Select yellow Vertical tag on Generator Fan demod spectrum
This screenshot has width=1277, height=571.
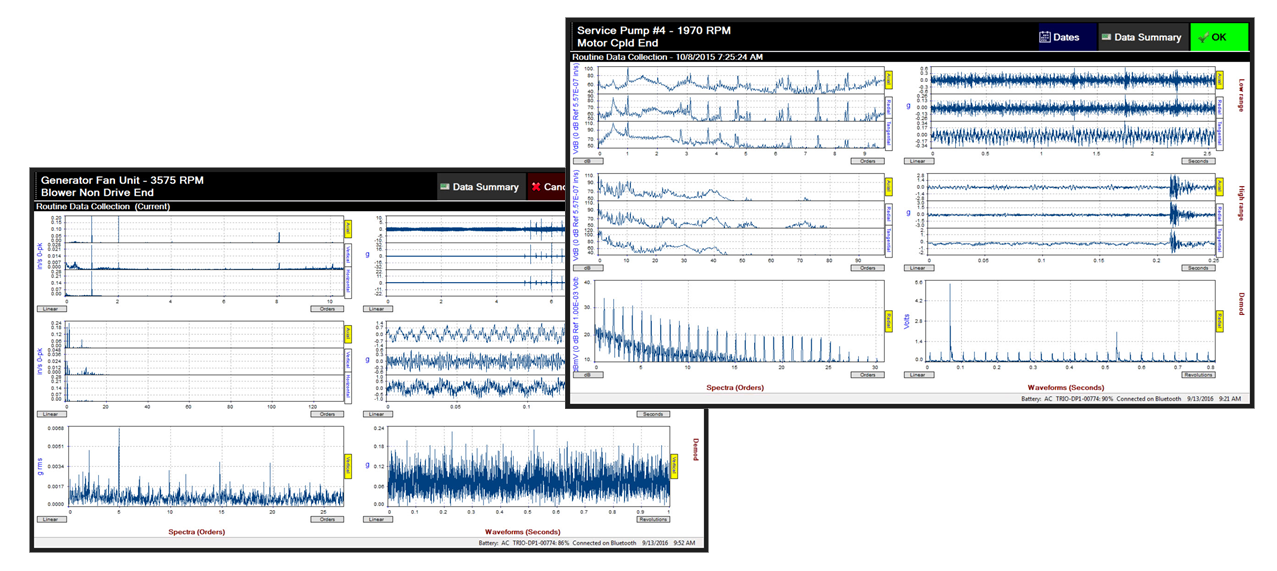(347, 465)
